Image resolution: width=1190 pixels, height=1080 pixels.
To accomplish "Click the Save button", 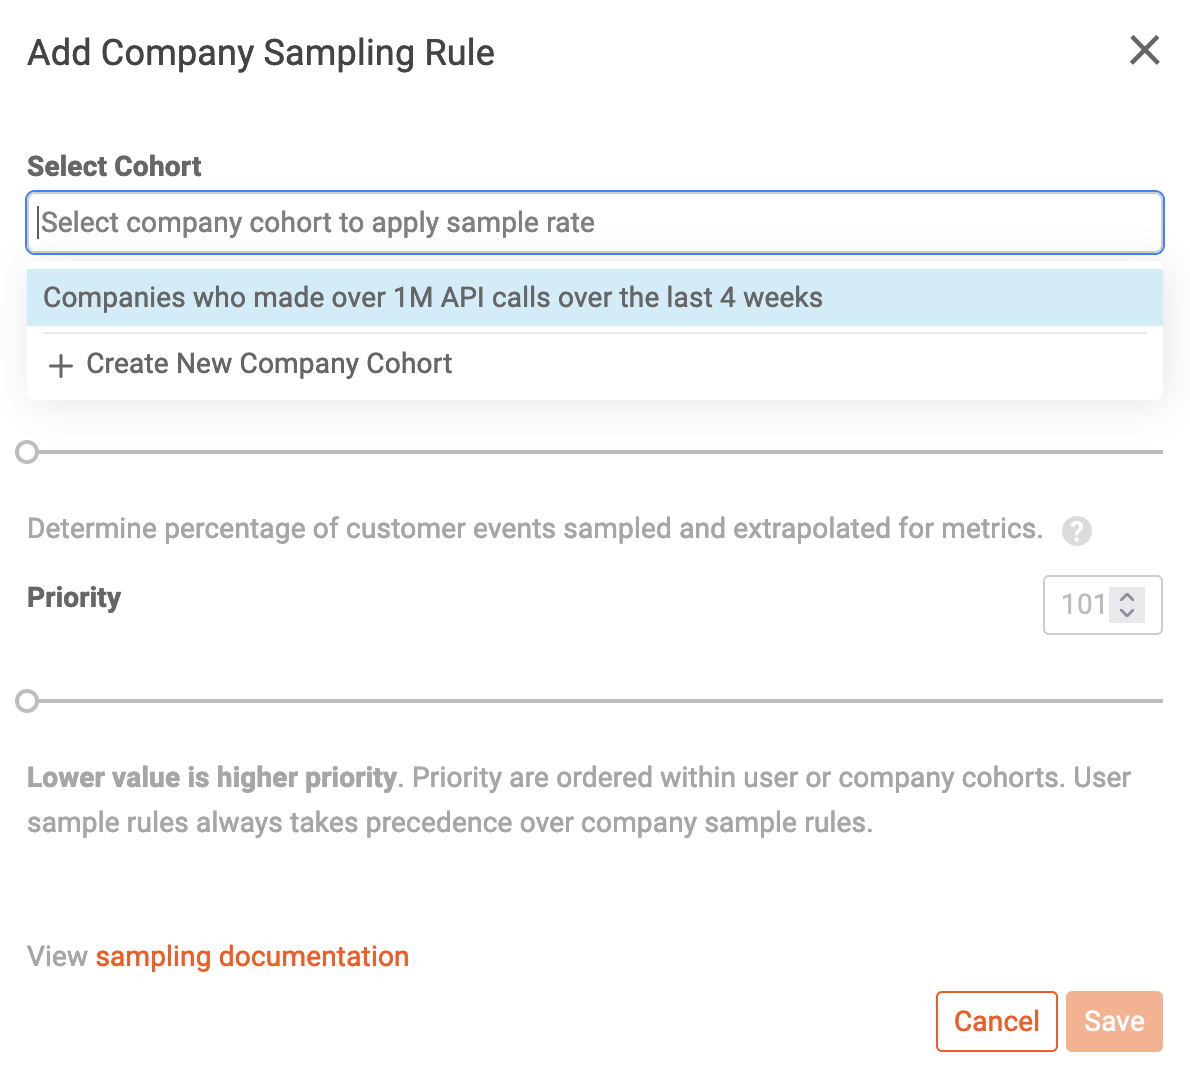I will coord(1113,1021).
